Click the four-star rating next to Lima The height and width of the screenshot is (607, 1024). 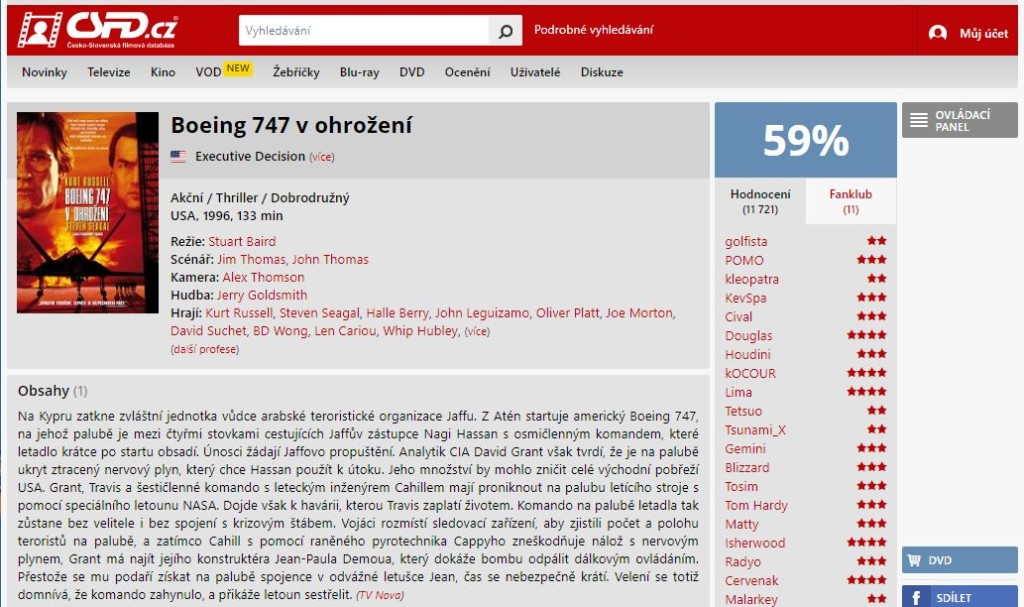click(867, 392)
